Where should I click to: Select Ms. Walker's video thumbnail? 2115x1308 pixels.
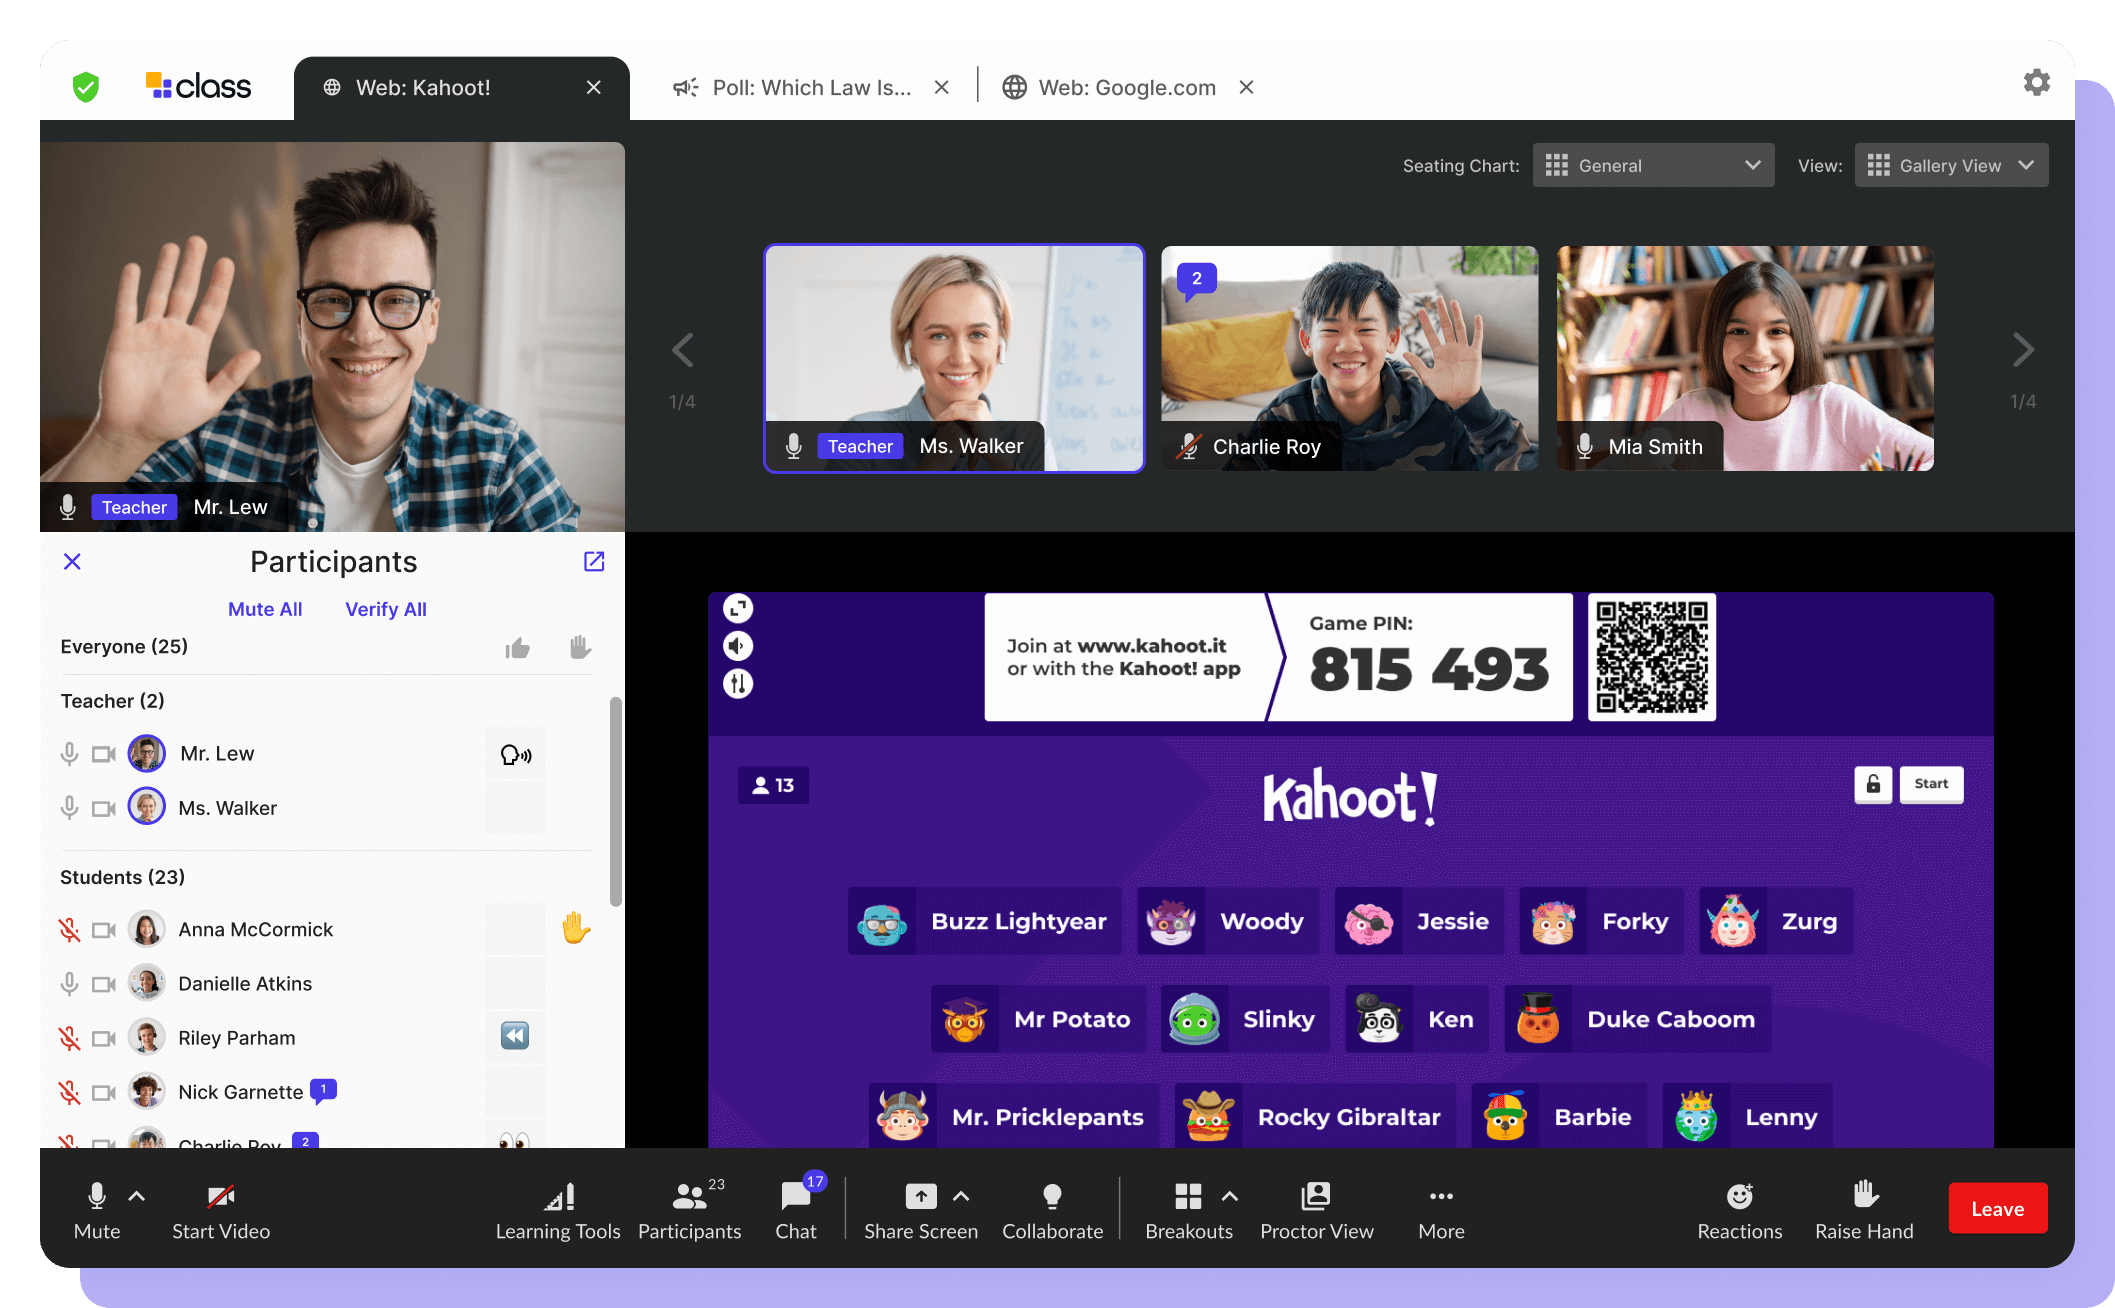(954, 358)
